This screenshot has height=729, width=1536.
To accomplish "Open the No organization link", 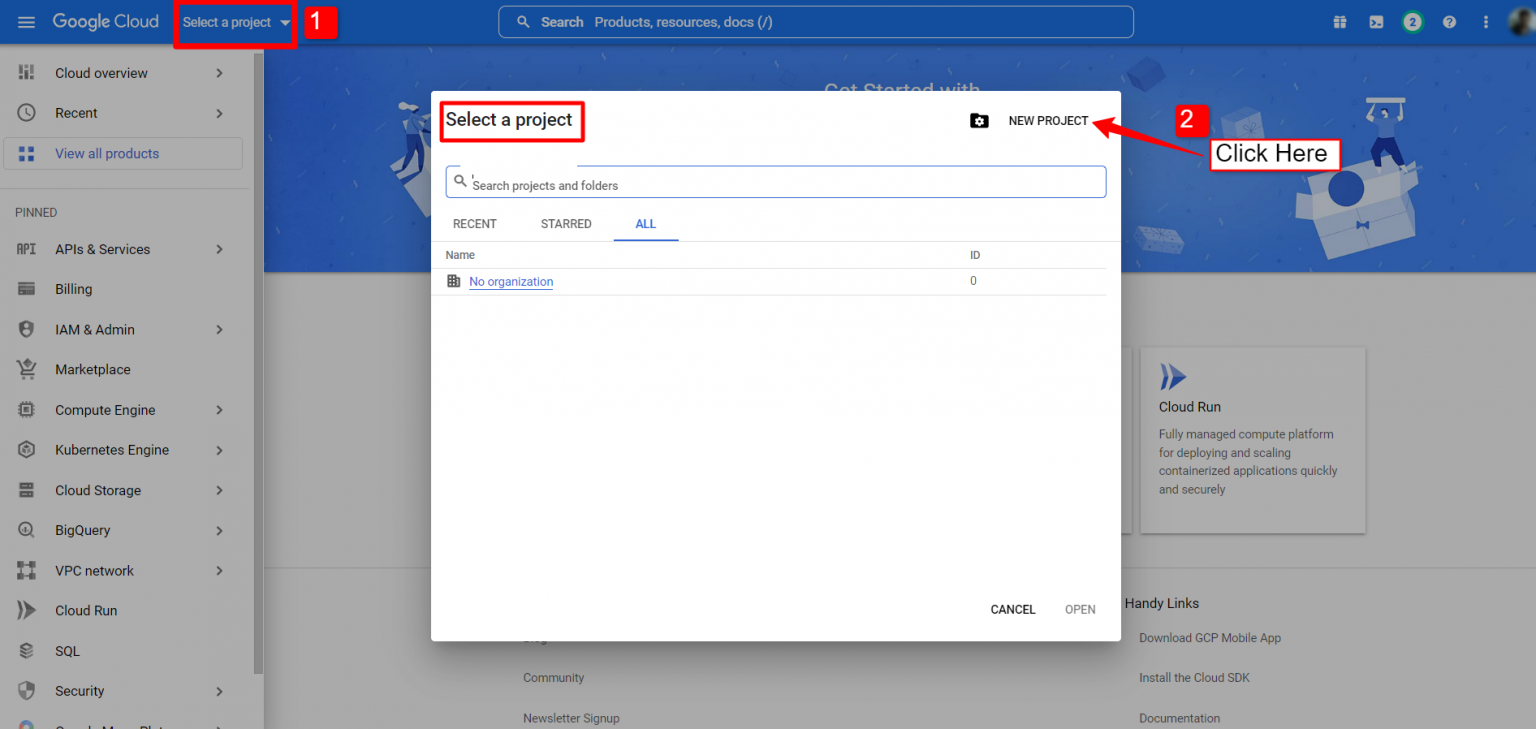I will coord(510,281).
